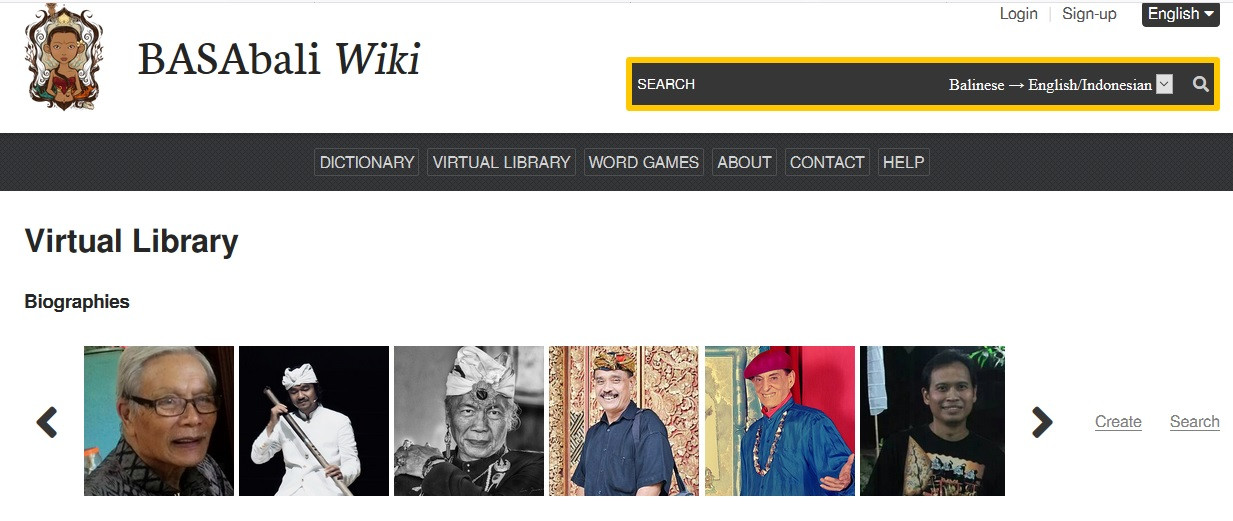The height and width of the screenshot is (521, 1233).
Task: Advance biographies carousel with right arrow
Action: [1042, 422]
